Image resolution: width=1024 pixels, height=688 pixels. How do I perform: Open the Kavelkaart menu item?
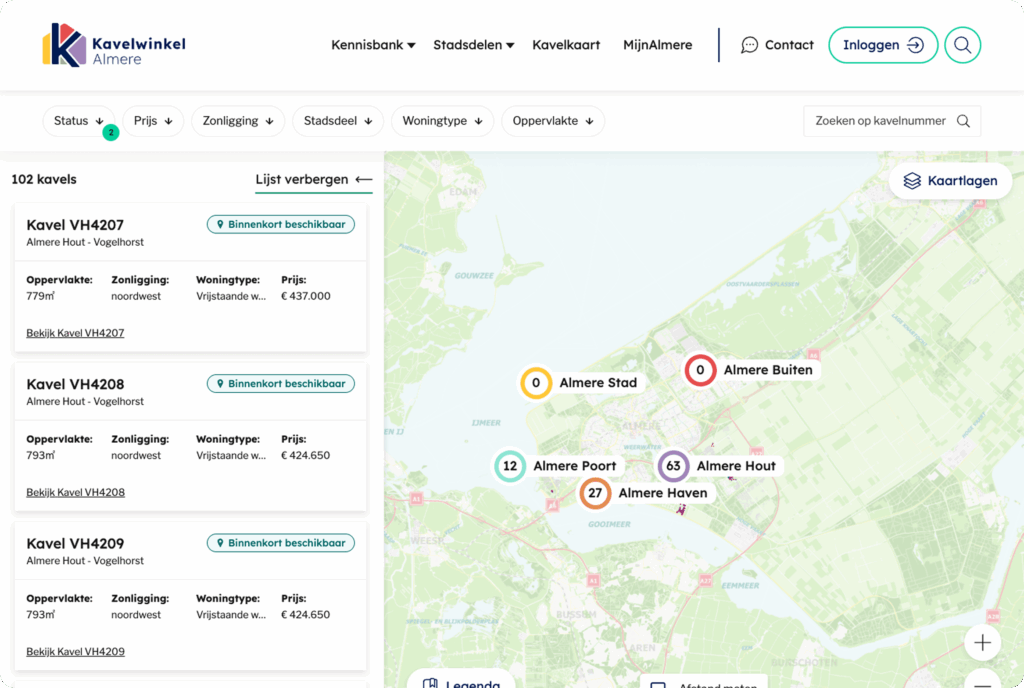tap(566, 45)
